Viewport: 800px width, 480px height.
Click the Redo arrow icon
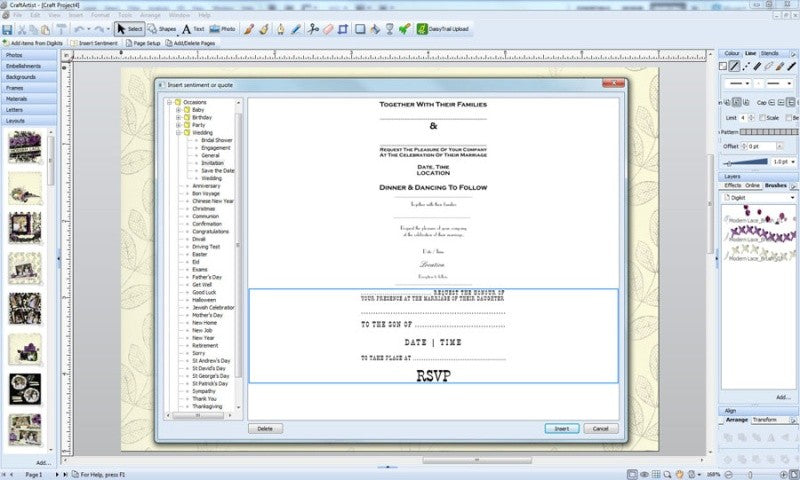[x=99, y=30]
